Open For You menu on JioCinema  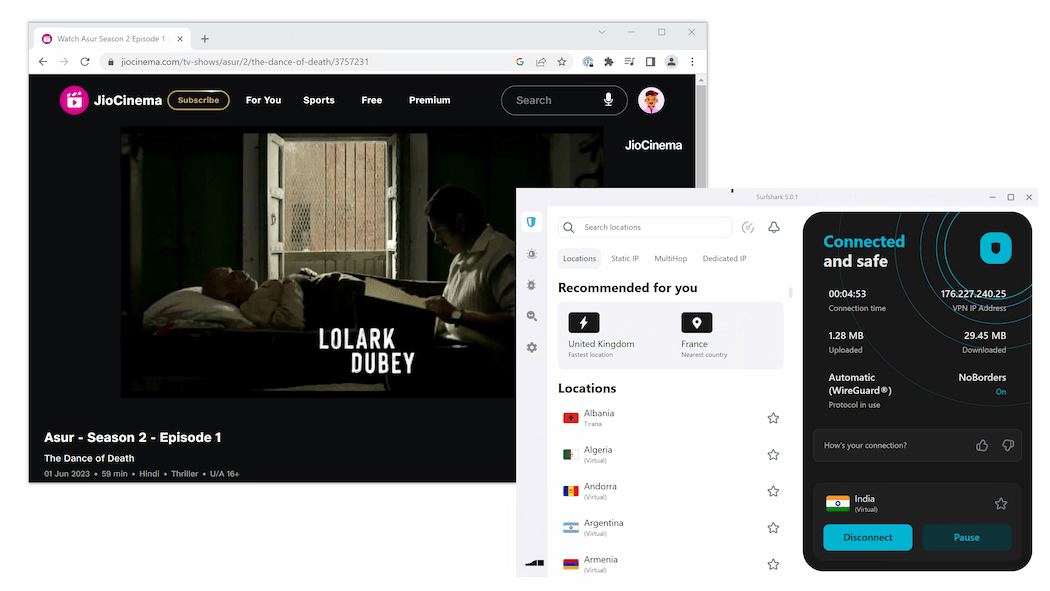point(263,100)
